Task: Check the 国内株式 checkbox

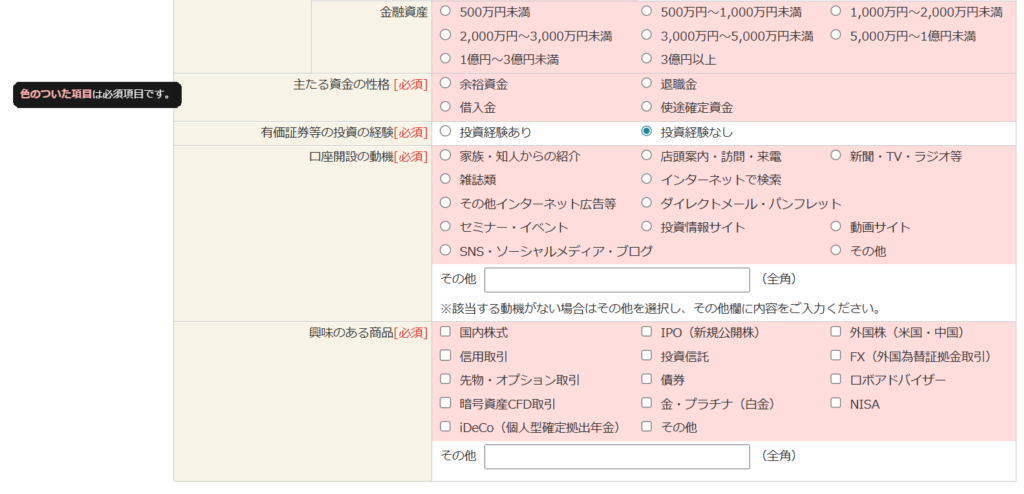Action: (x=446, y=332)
